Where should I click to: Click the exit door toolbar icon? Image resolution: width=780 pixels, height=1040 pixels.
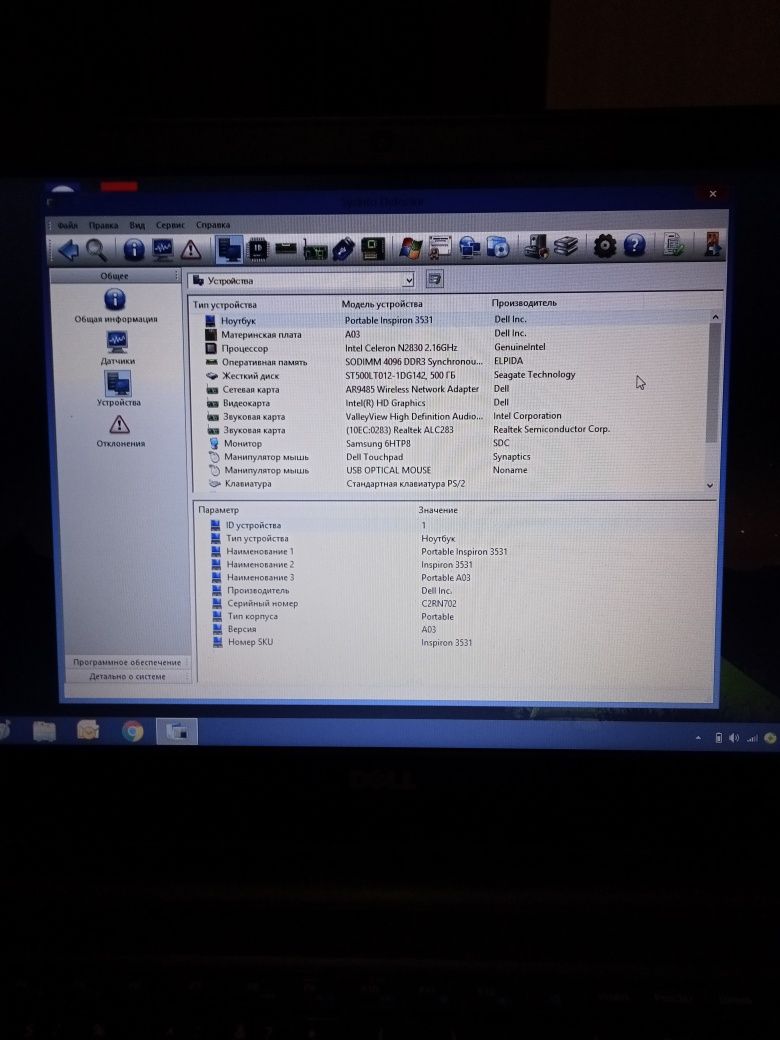[x=714, y=244]
